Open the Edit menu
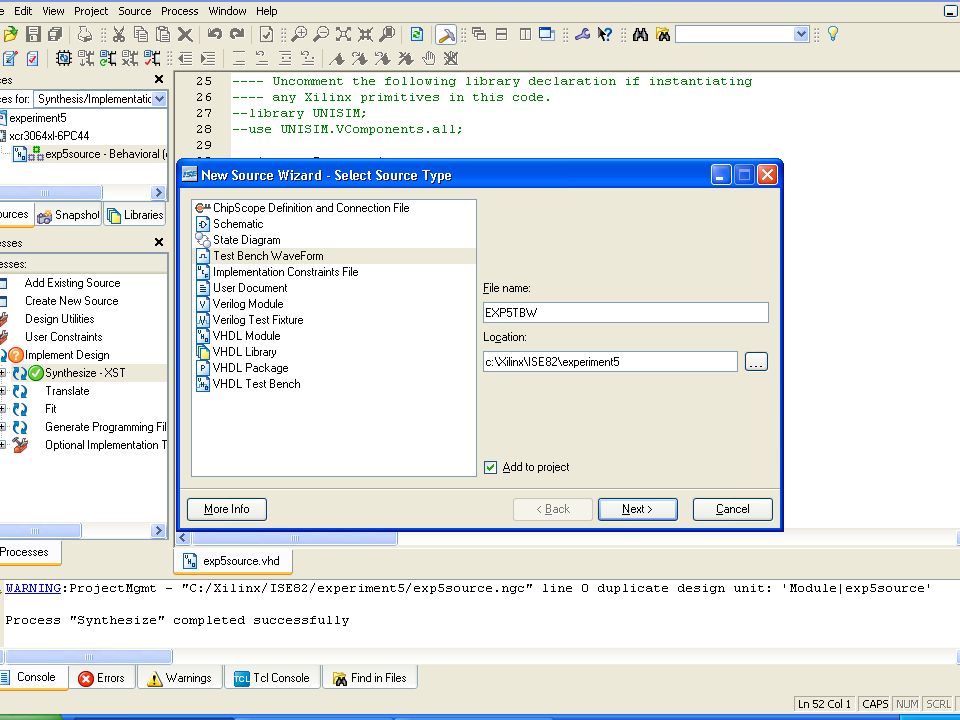960x720 pixels. tap(23, 11)
